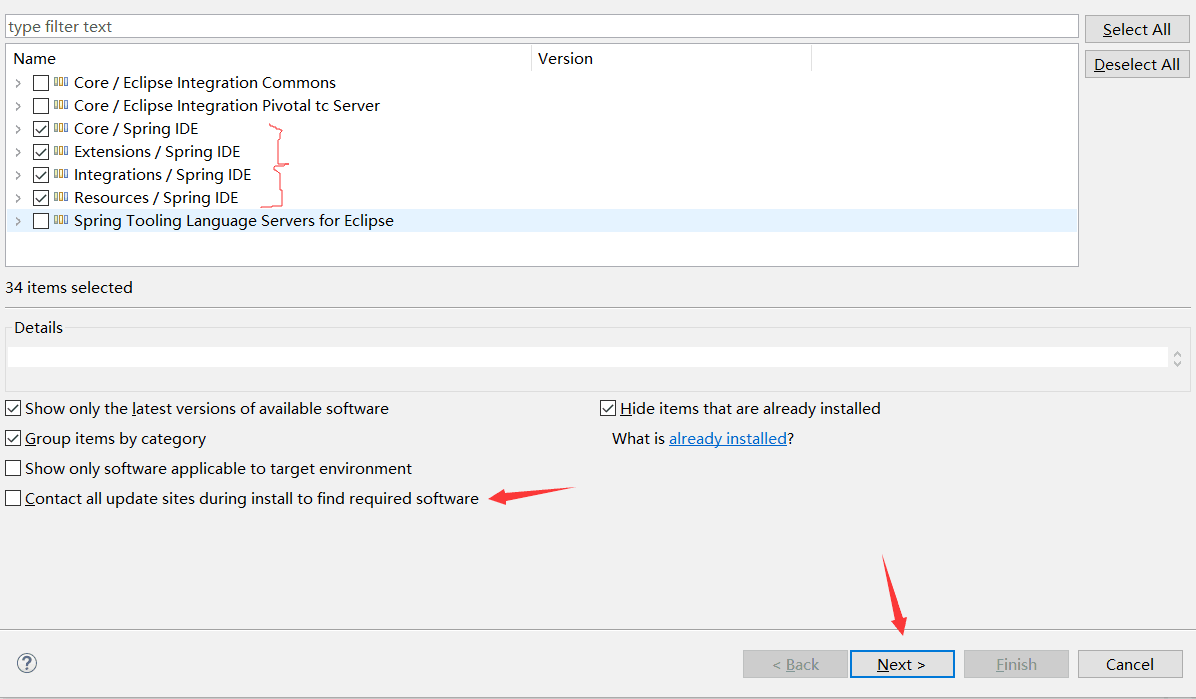Image resolution: width=1196 pixels, height=699 pixels.
Task: Select Integrations / Spring IDE row text
Action: pos(162,175)
